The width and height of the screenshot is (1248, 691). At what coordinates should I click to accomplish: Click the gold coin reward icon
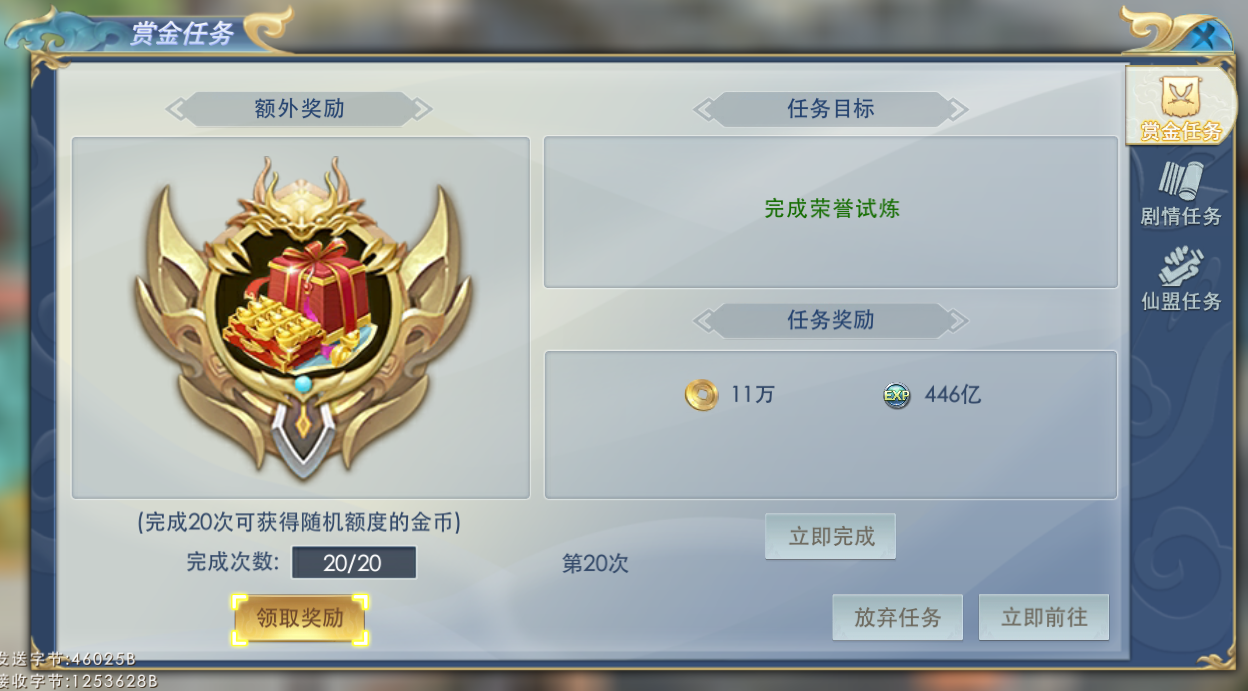pyautogui.click(x=701, y=395)
